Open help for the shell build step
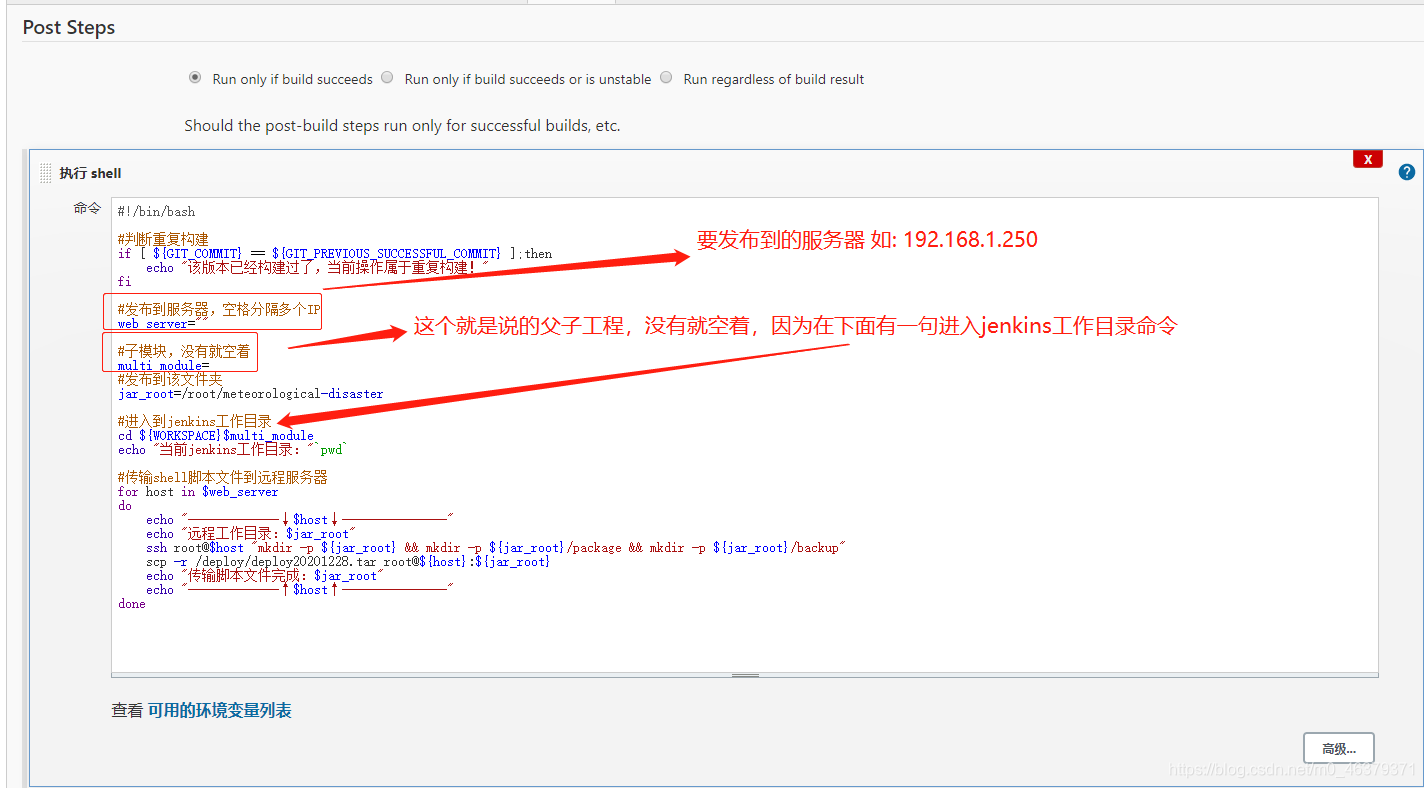This screenshot has width=1424, height=788. pos(1407,172)
